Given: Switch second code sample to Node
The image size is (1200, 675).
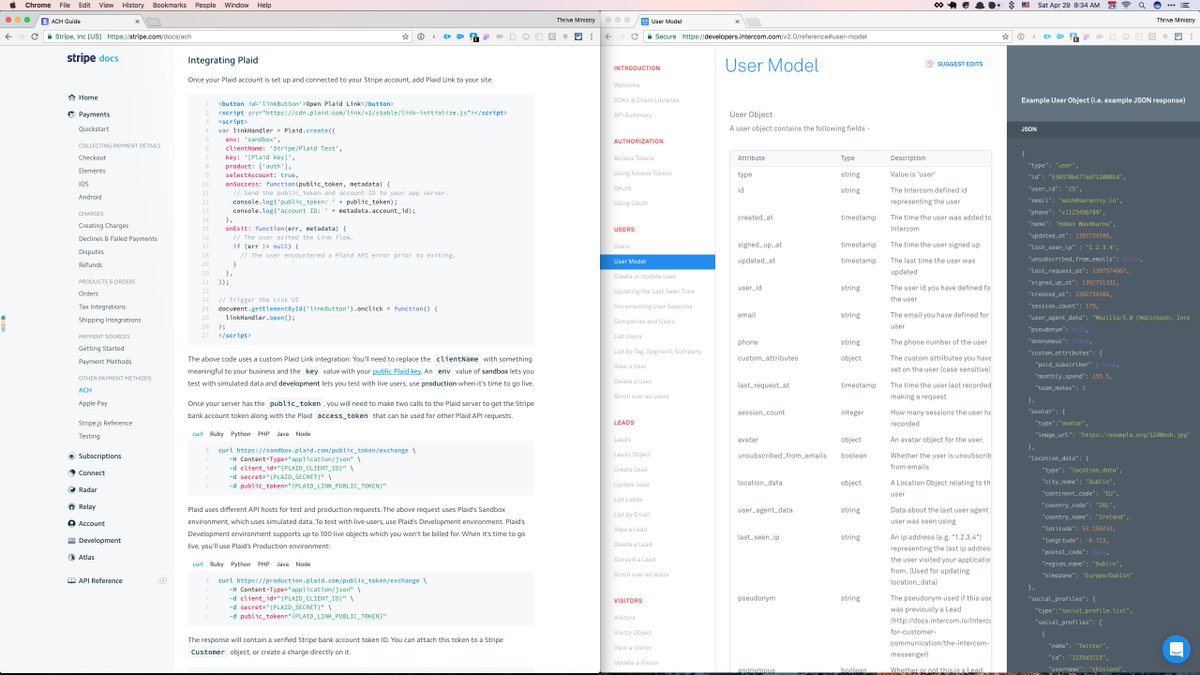Looking at the screenshot, I should 303,564.
